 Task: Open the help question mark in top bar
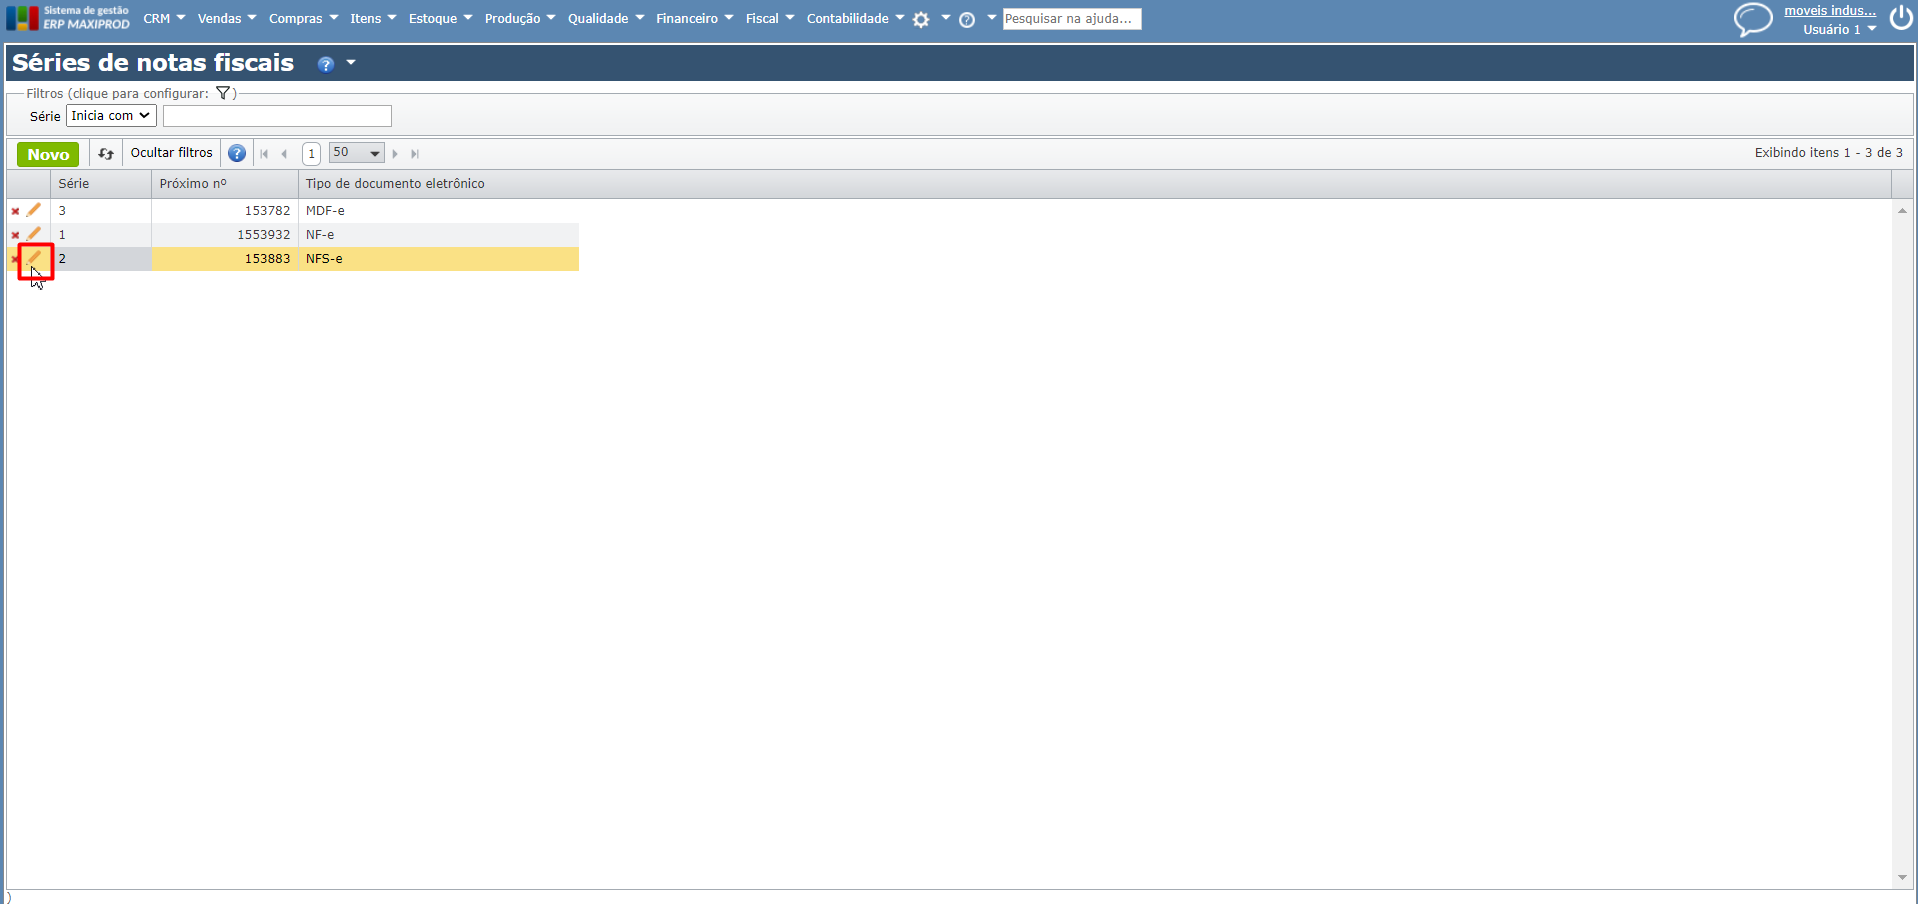tap(967, 19)
